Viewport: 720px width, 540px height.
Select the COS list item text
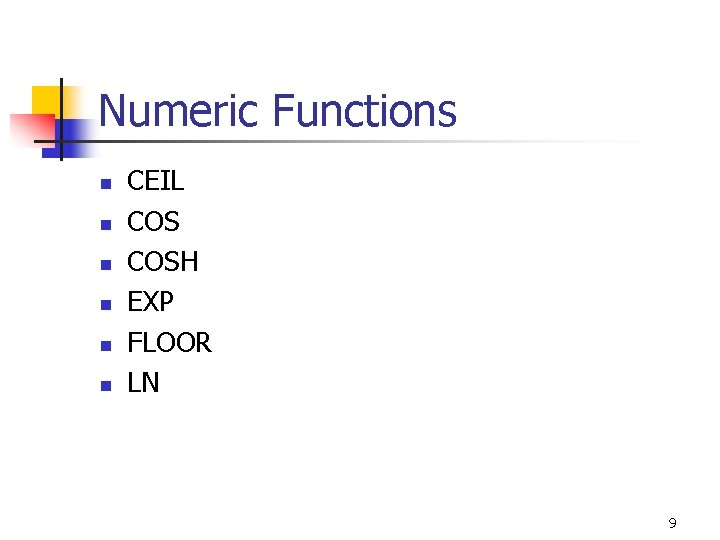[153, 222]
